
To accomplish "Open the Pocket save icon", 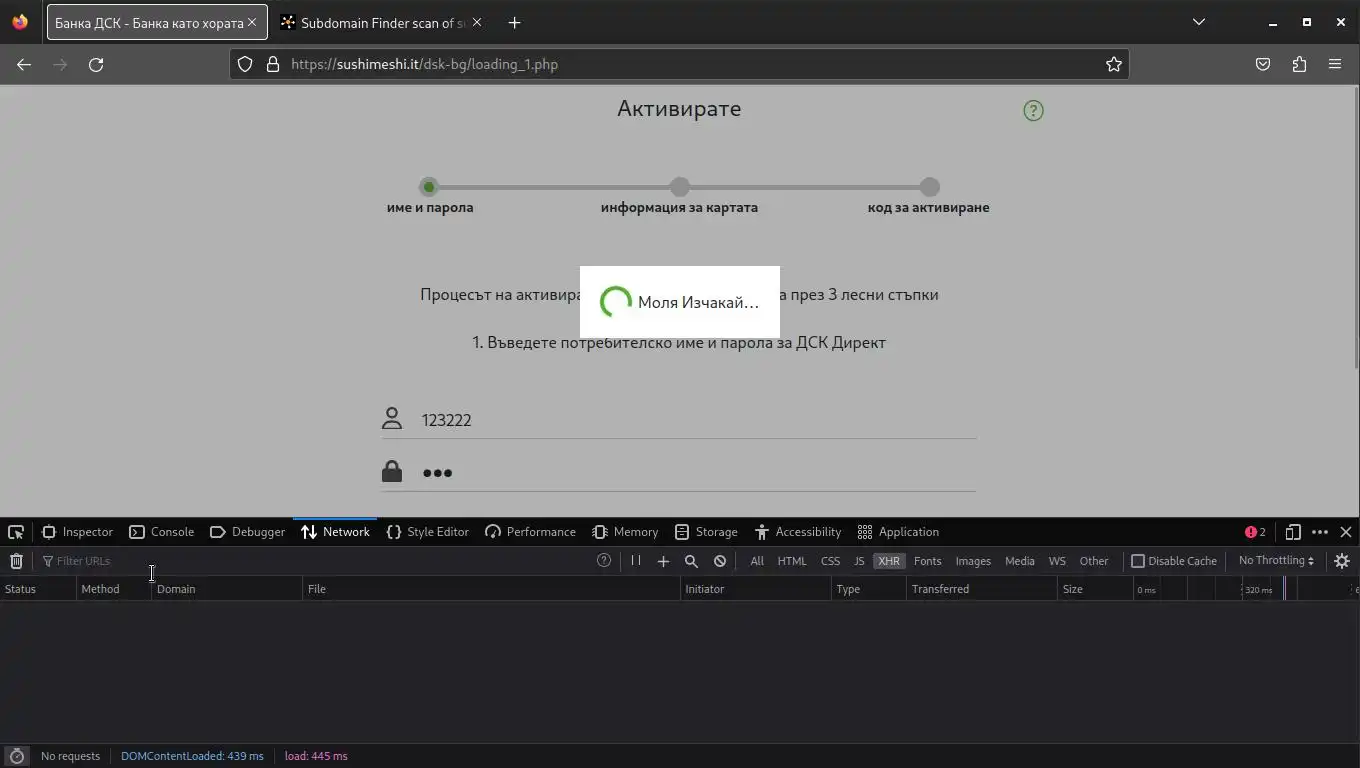I will tap(1263, 64).
